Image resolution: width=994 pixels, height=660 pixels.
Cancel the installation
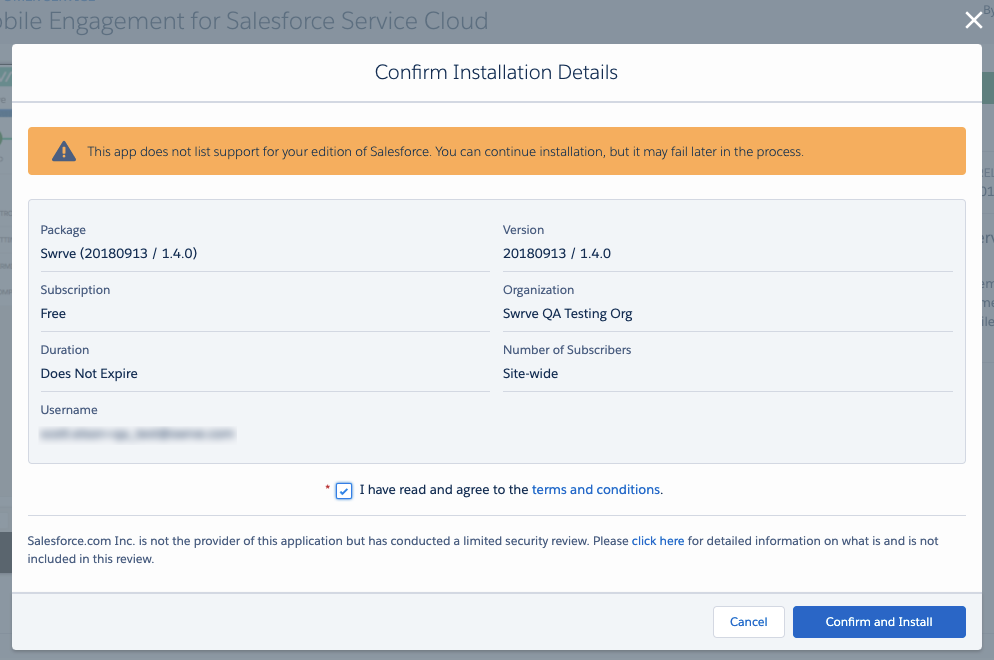click(748, 622)
